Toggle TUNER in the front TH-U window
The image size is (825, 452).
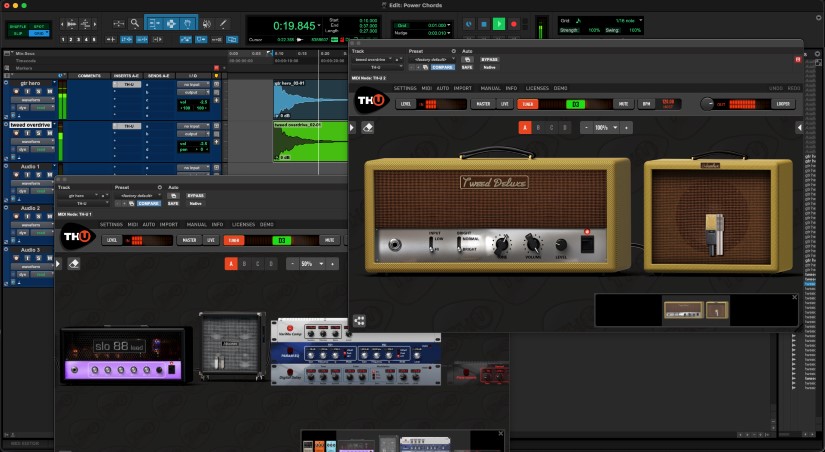click(528, 104)
